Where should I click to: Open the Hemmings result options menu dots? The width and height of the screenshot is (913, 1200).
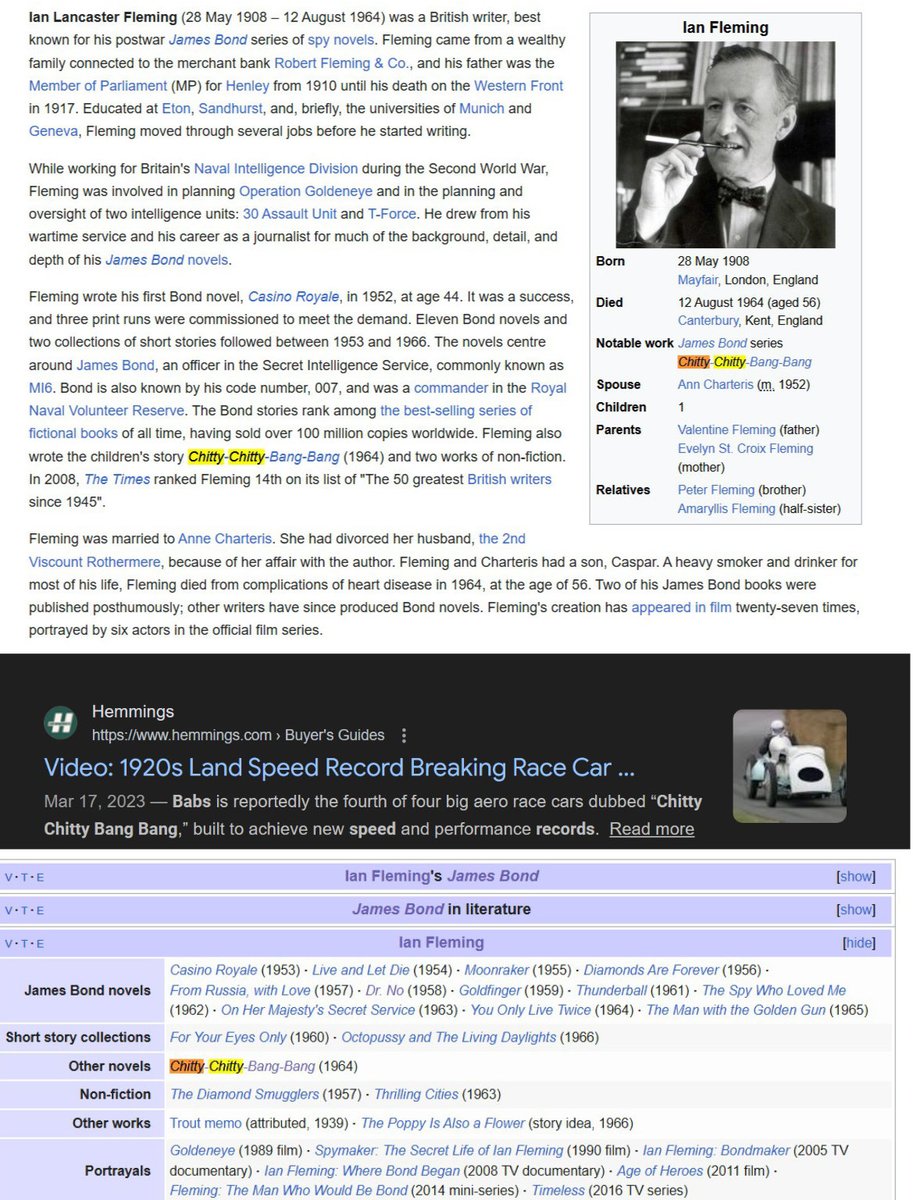click(404, 735)
